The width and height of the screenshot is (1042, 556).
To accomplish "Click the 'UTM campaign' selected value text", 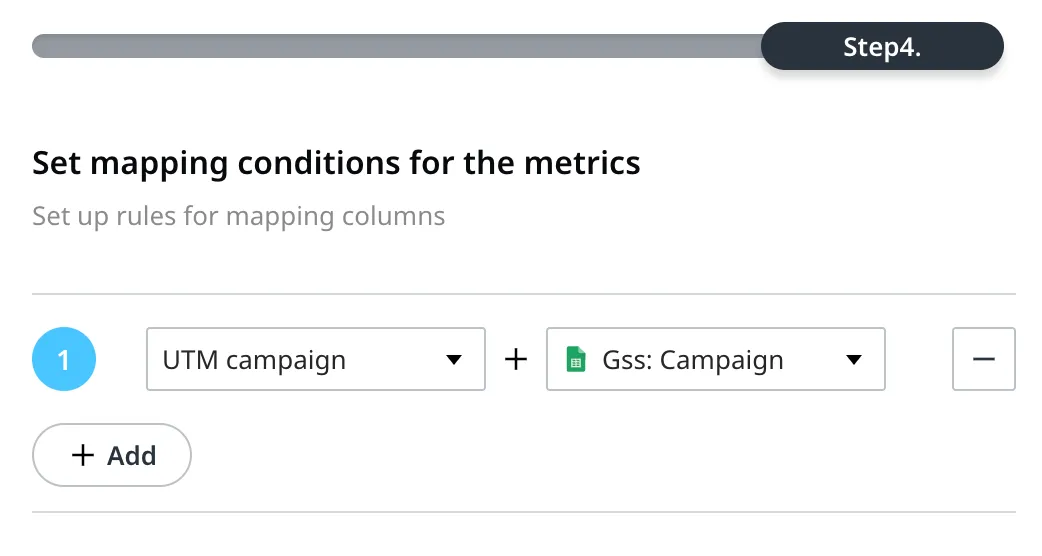I will pos(254,360).
